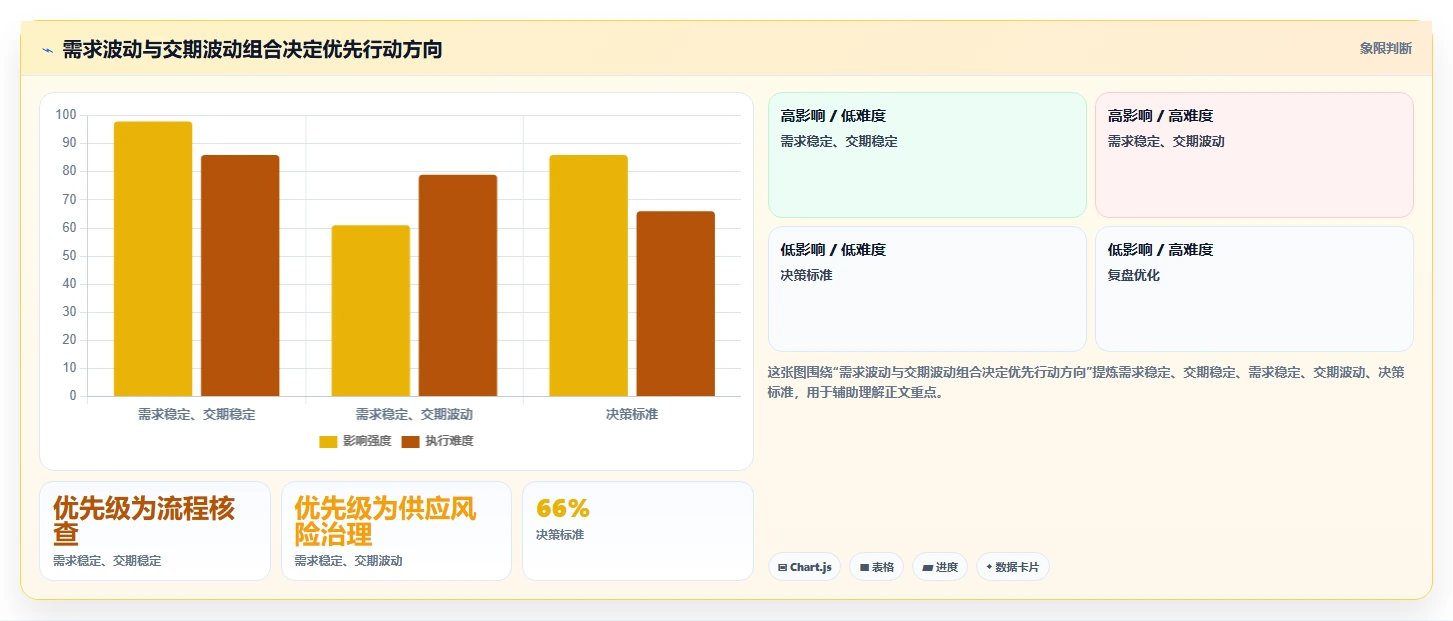1453x621 pixels.
Task: Toggle the 执行难度 legend swatch
Action: coord(410,441)
